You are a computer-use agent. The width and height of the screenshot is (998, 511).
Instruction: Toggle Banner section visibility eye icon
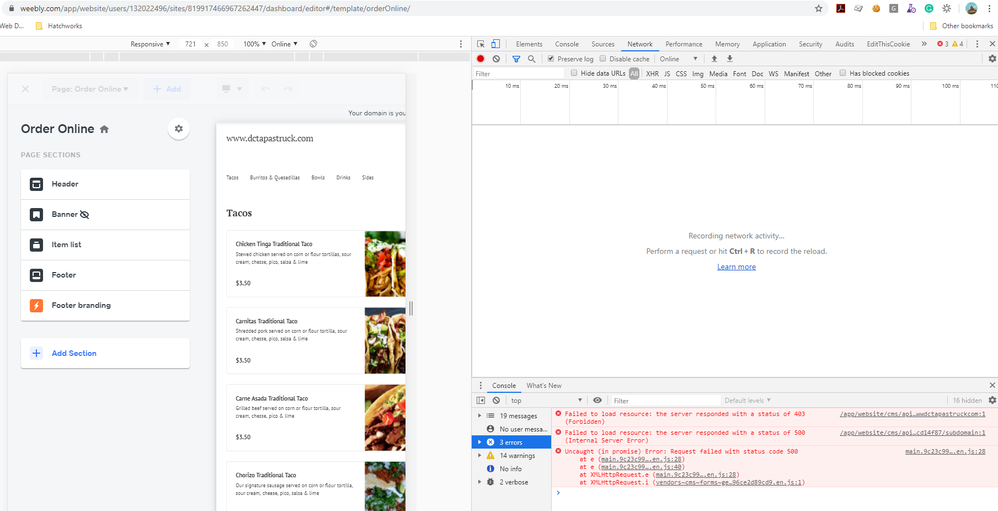tap(85, 215)
